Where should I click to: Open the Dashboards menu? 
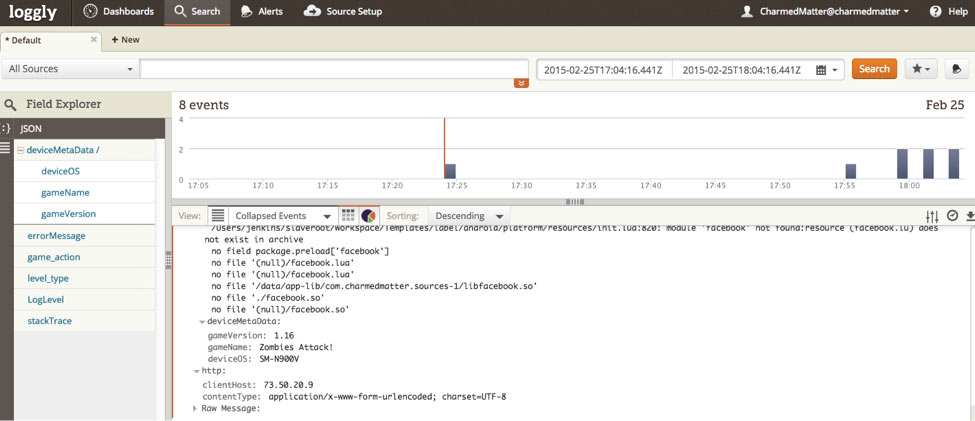click(x=119, y=11)
